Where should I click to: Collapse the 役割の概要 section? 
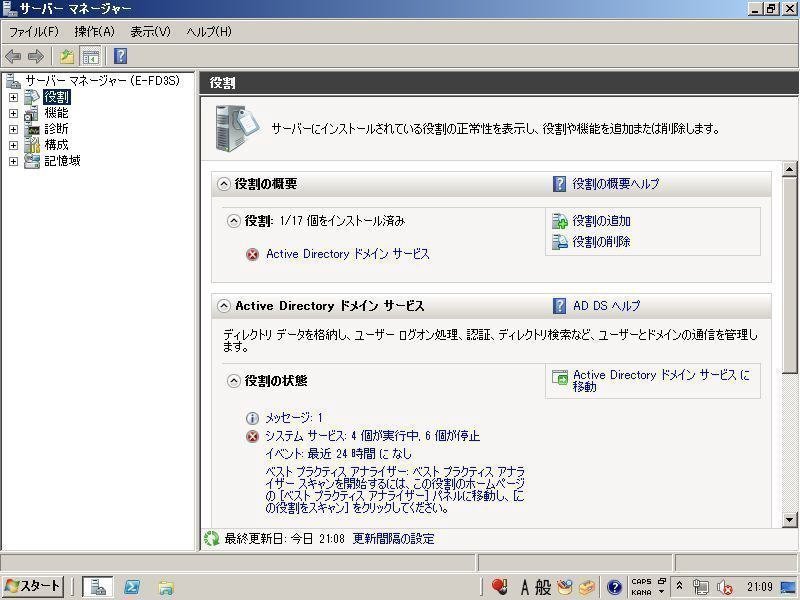tap(223, 184)
